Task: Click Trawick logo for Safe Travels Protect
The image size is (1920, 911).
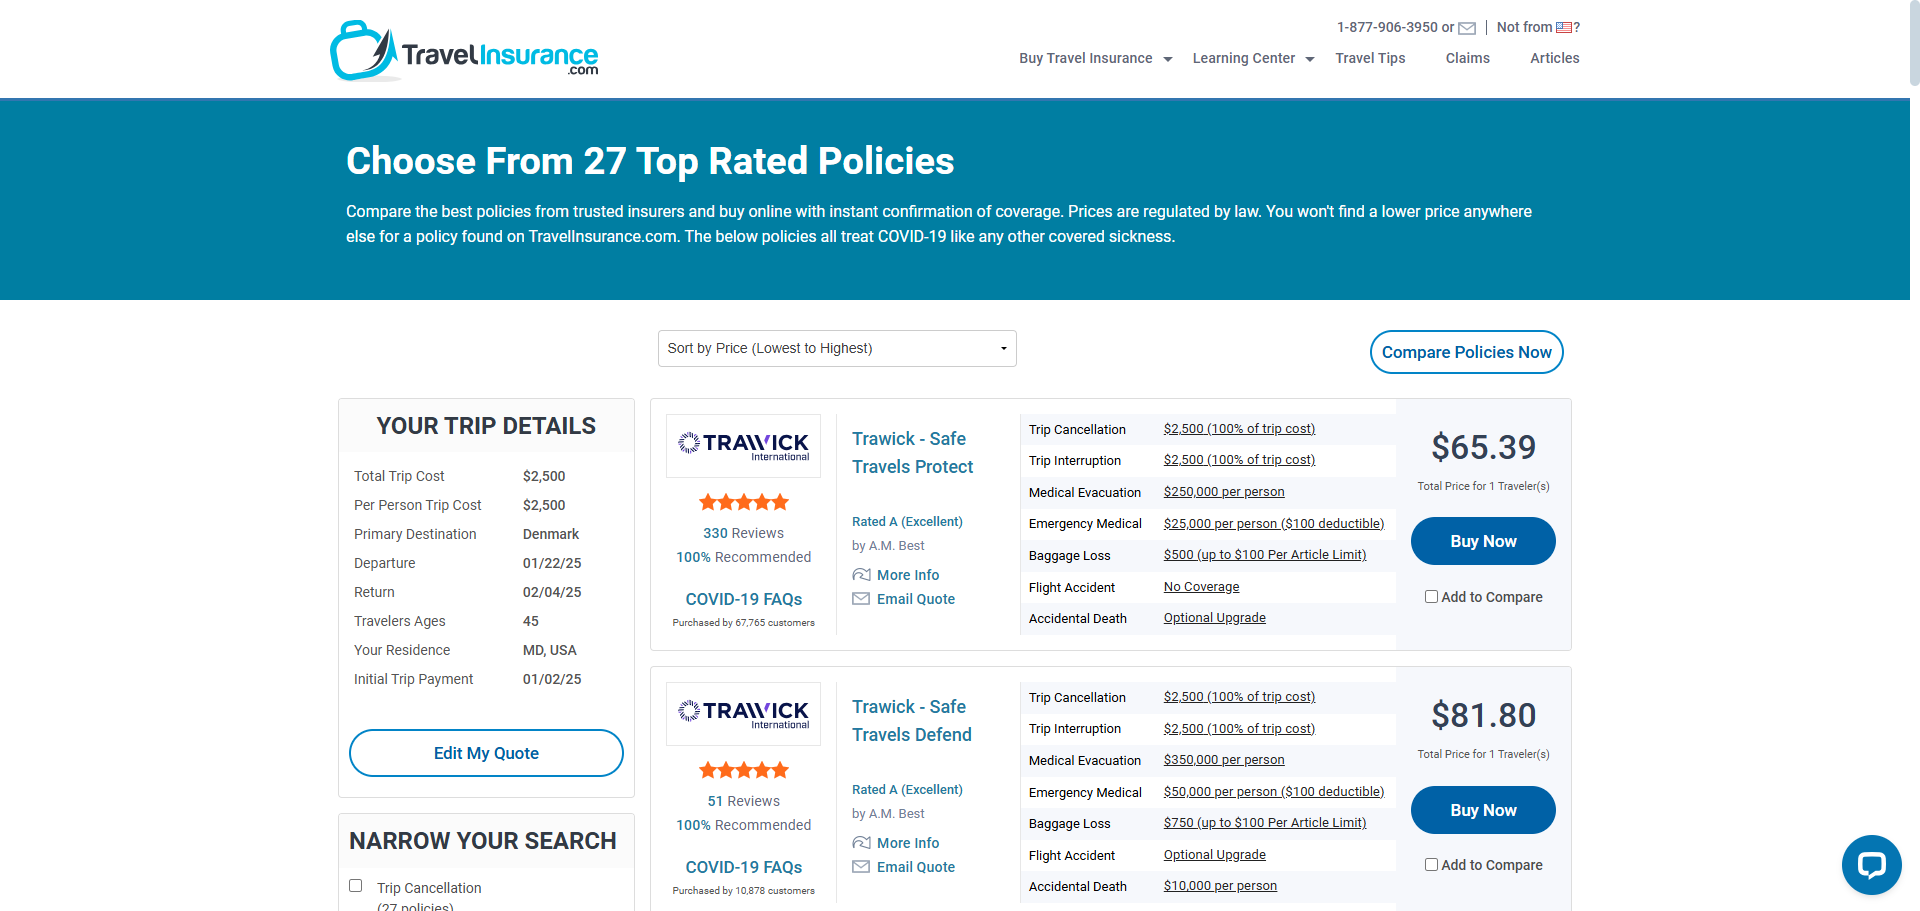Action: (743, 446)
